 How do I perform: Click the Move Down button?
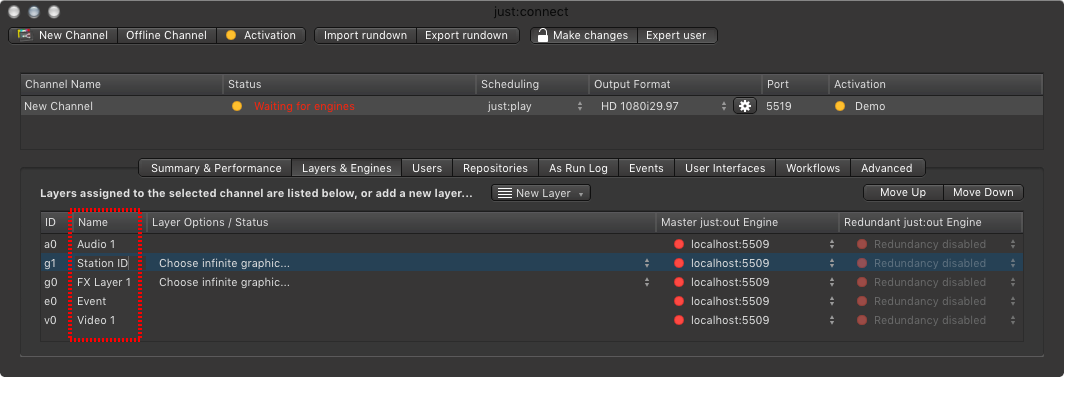click(983, 192)
